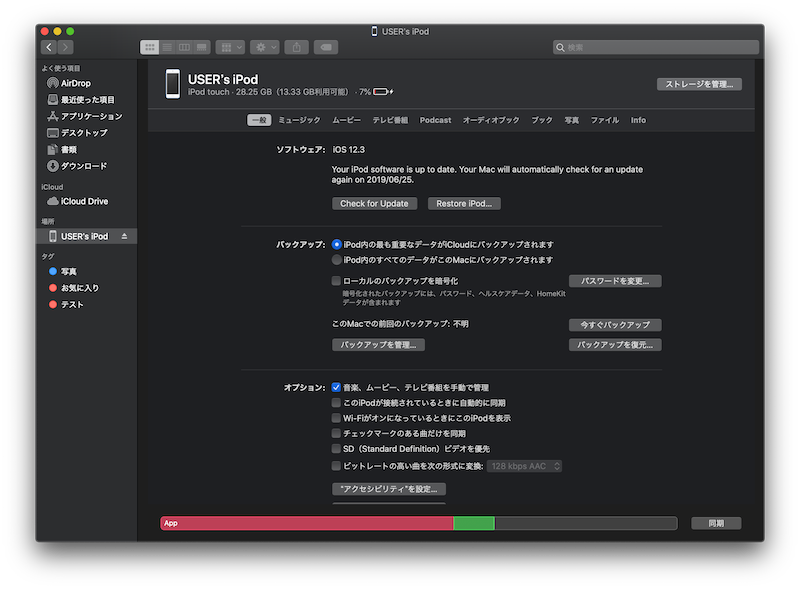The image size is (800, 589).
Task: Switch Finder to column view
Action: click(x=184, y=47)
